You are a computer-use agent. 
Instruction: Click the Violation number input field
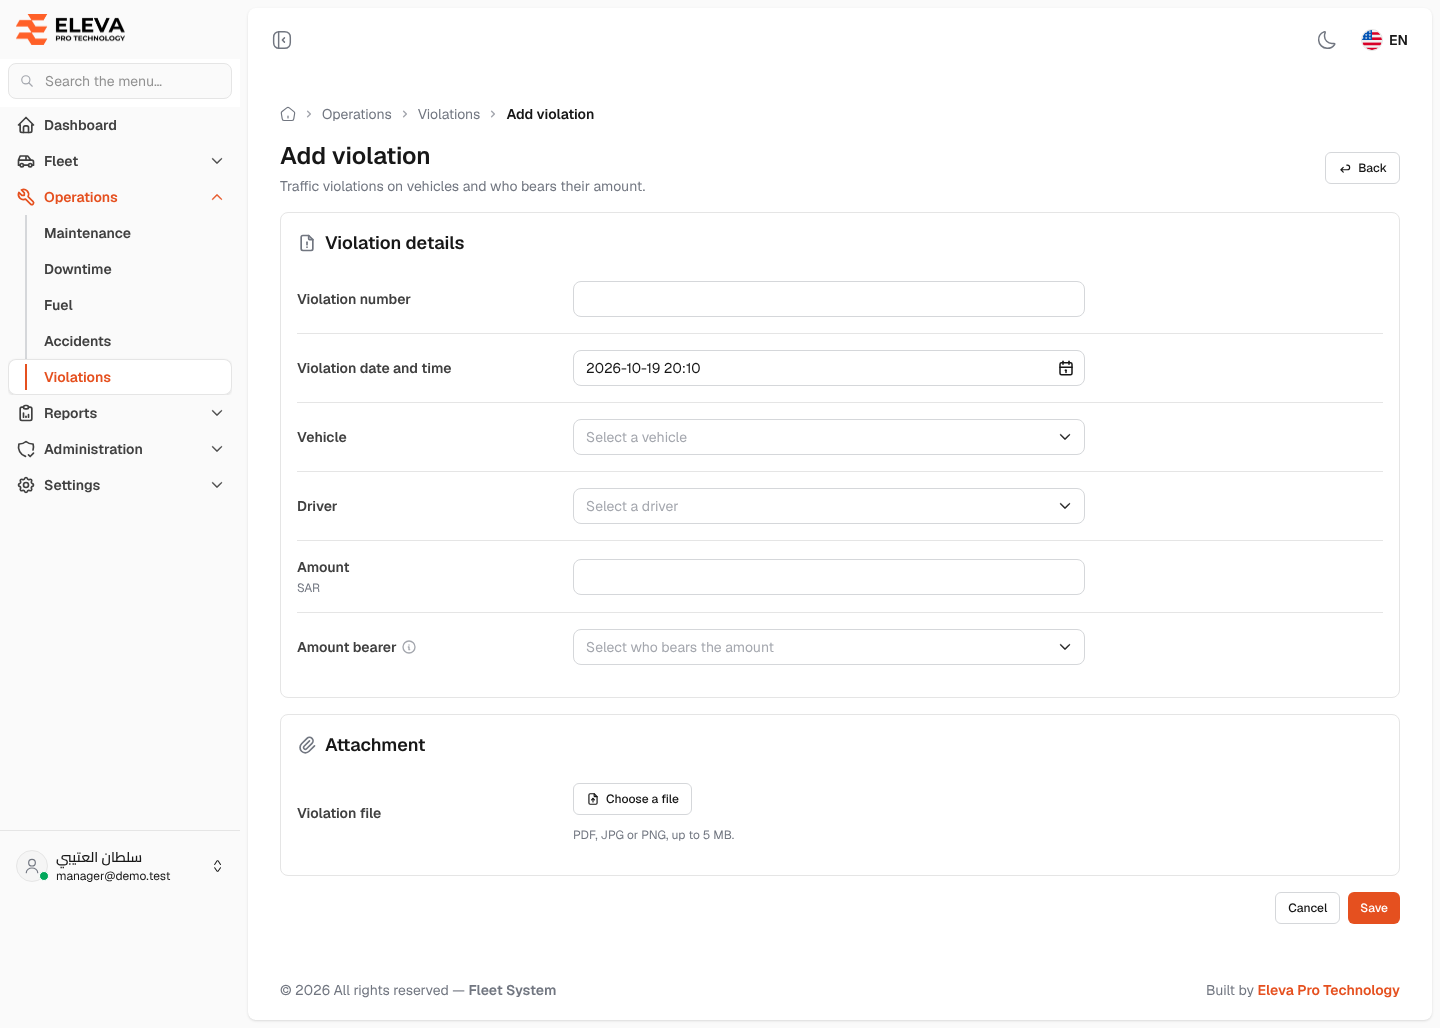(x=829, y=299)
